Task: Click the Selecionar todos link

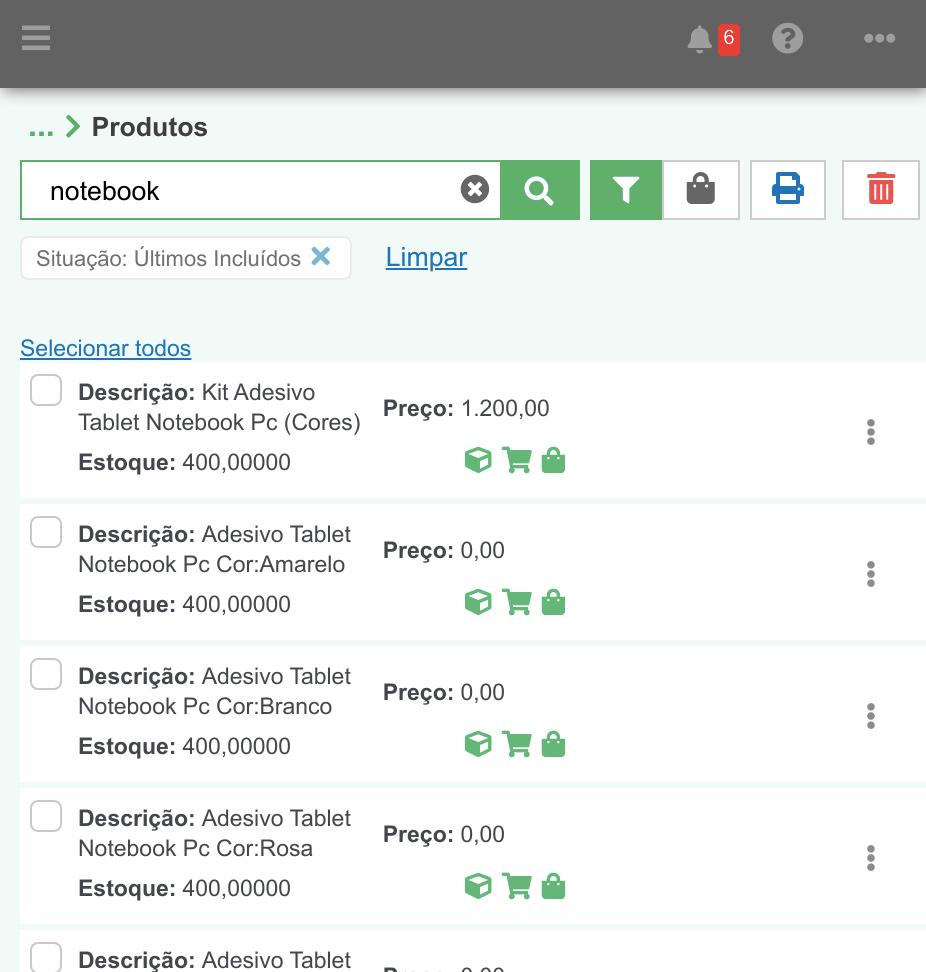Action: tap(105, 348)
